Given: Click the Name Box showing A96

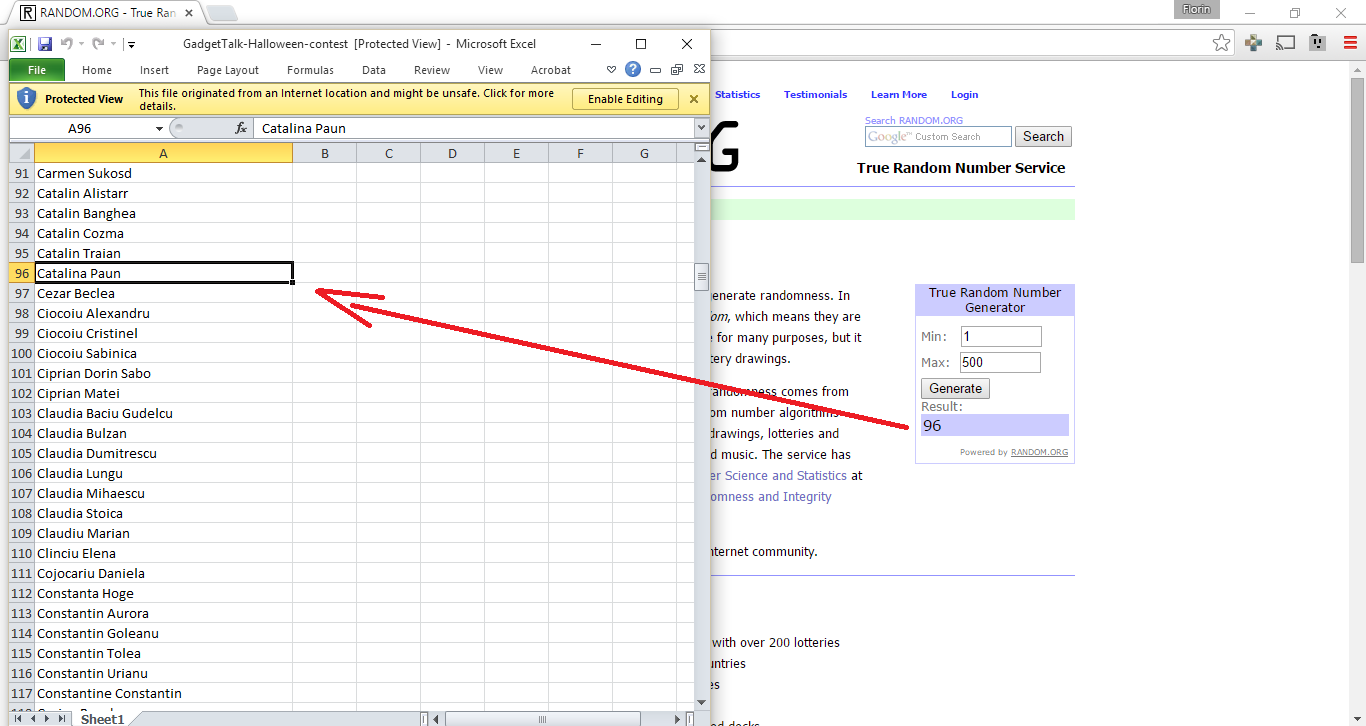Looking at the screenshot, I should point(80,128).
